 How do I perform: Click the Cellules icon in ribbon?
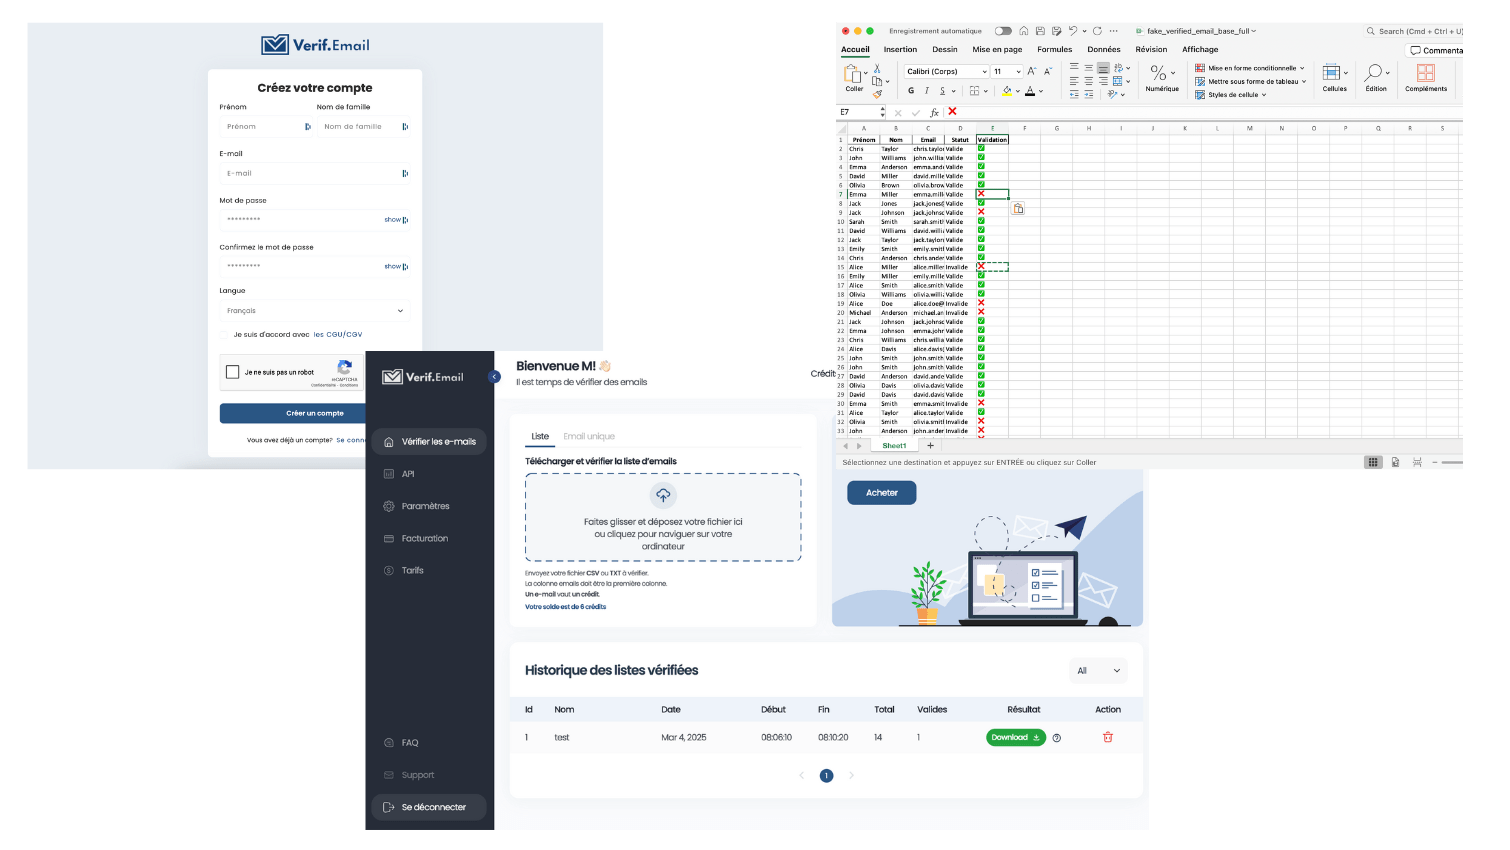1331,72
